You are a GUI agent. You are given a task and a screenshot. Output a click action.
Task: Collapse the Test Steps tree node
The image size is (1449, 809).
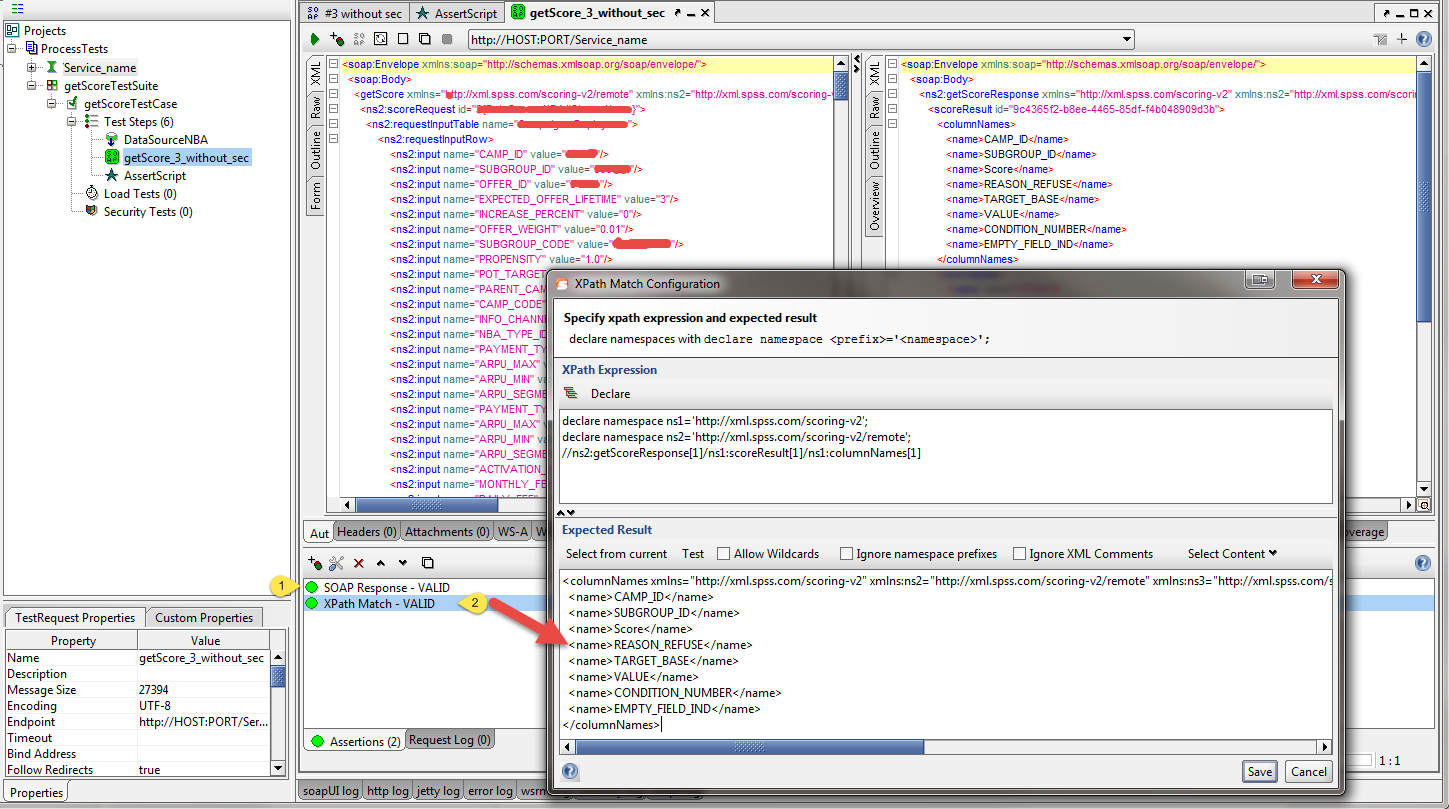[x=70, y=121]
